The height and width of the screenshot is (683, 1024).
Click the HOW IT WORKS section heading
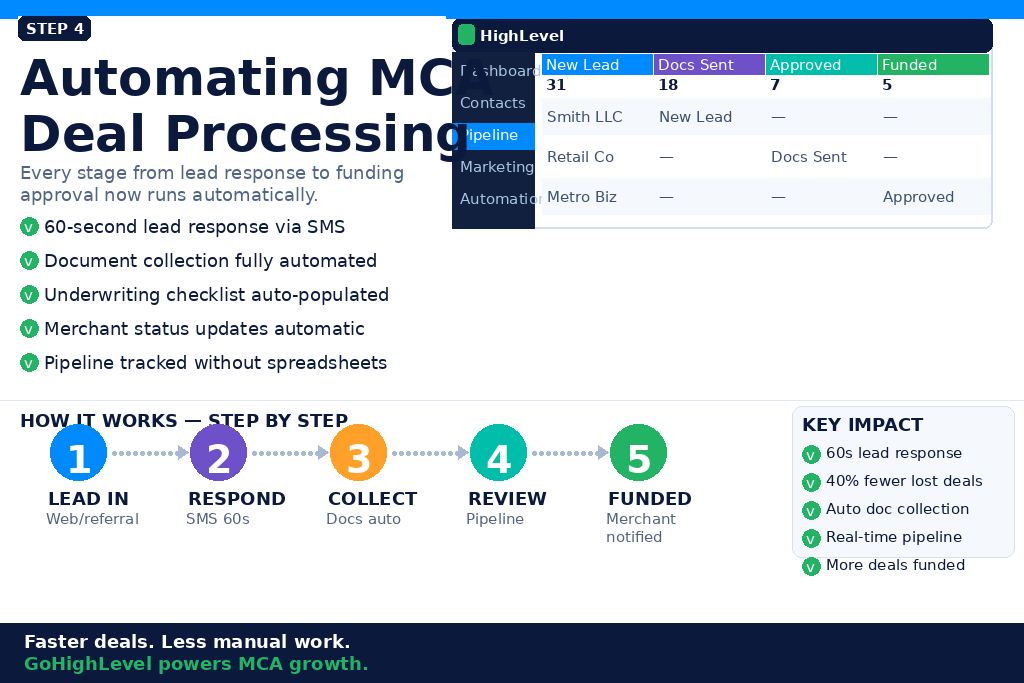tap(184, 421)
